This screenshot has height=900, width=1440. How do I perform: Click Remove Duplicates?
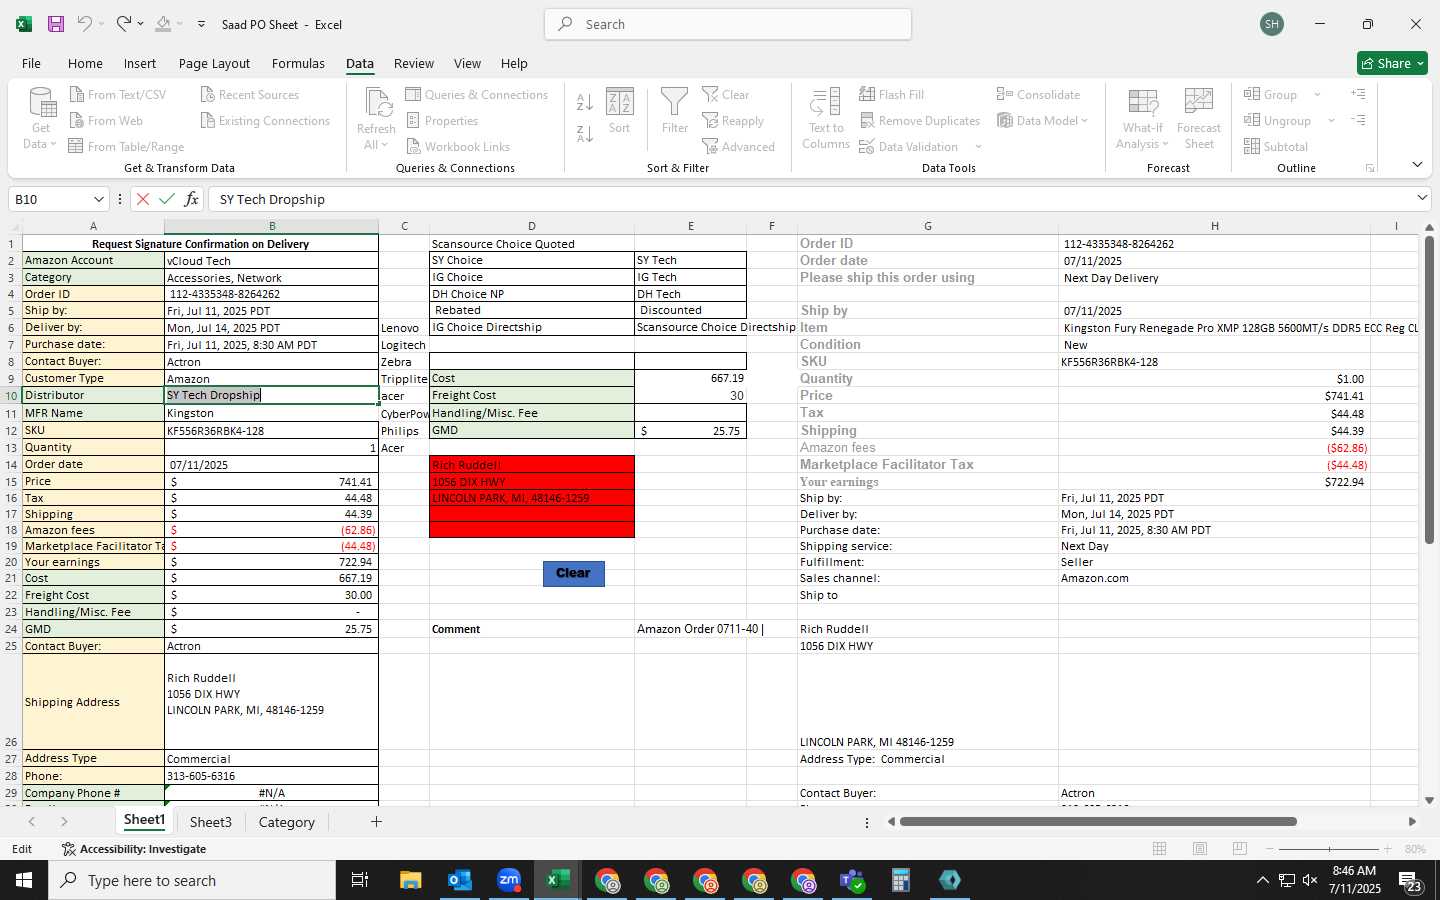click(920, 120)
